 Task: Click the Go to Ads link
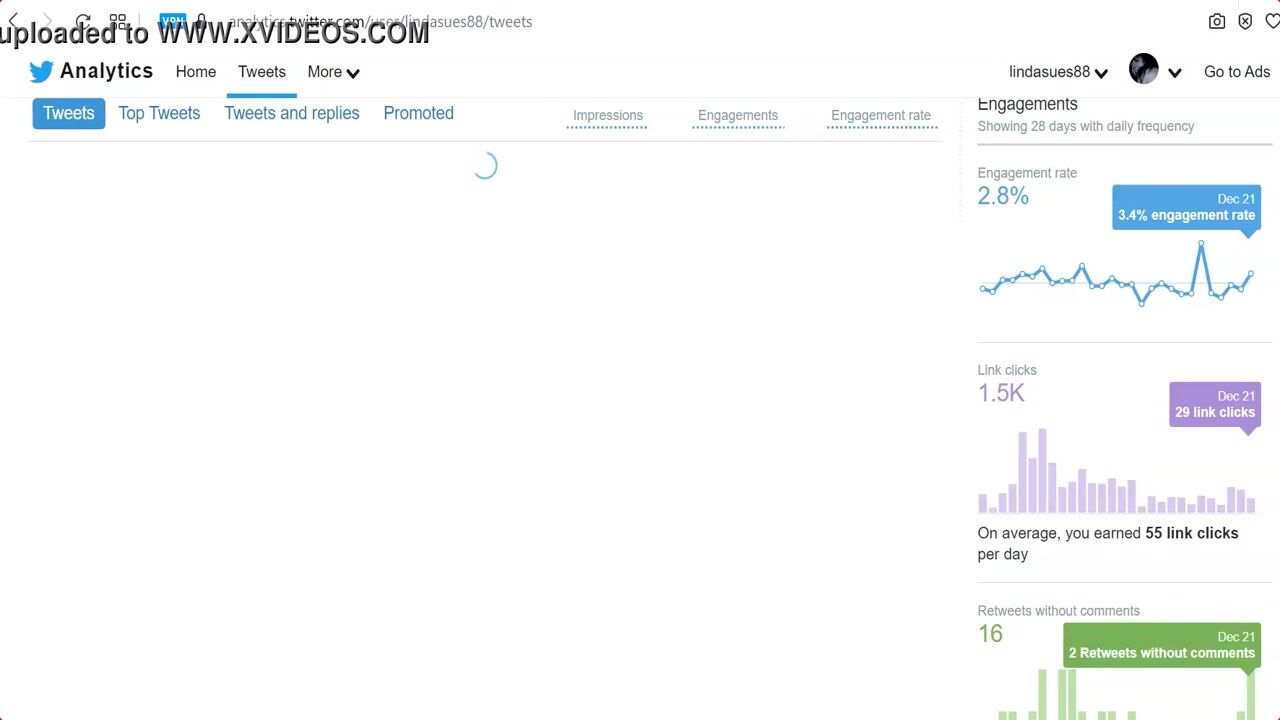(1236, 72)
